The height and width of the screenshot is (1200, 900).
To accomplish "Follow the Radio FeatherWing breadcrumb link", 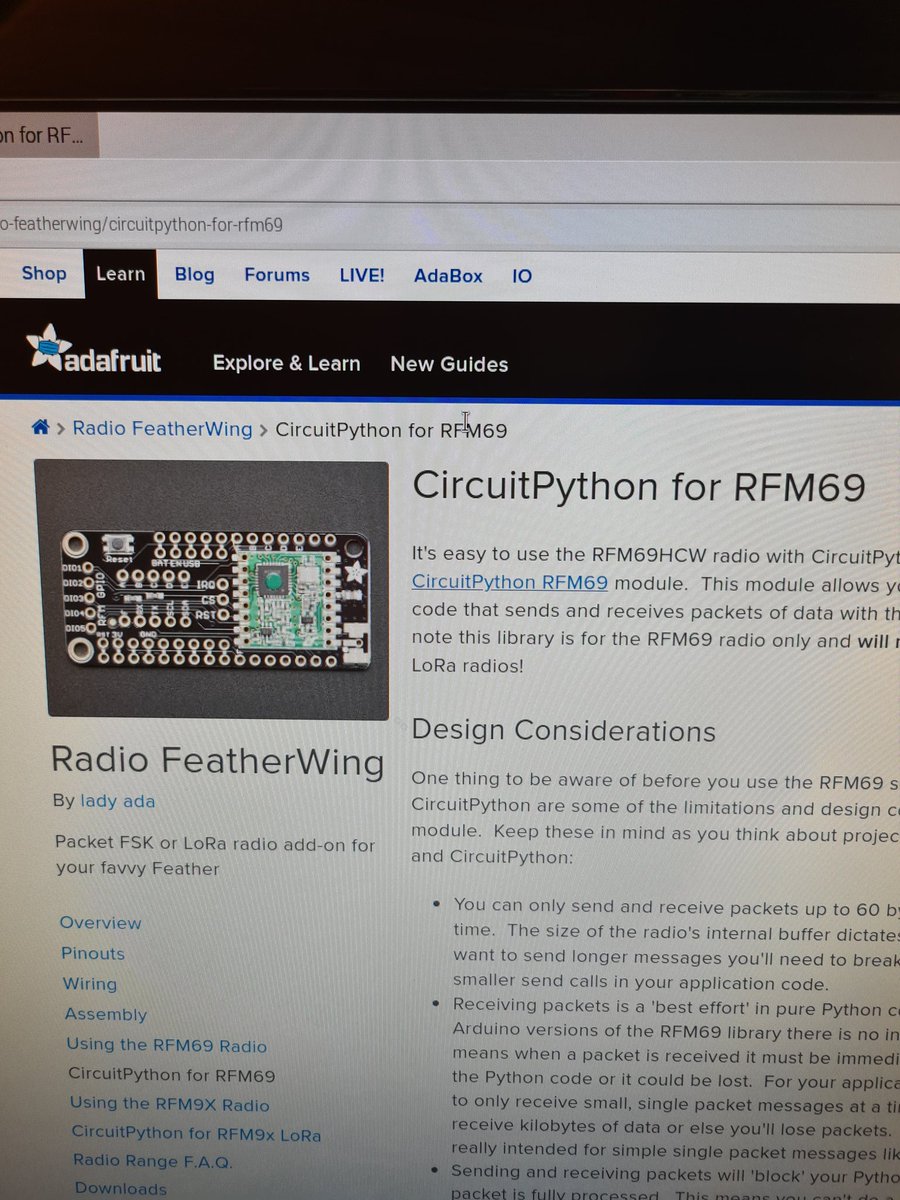I will (x=162, y=428).
